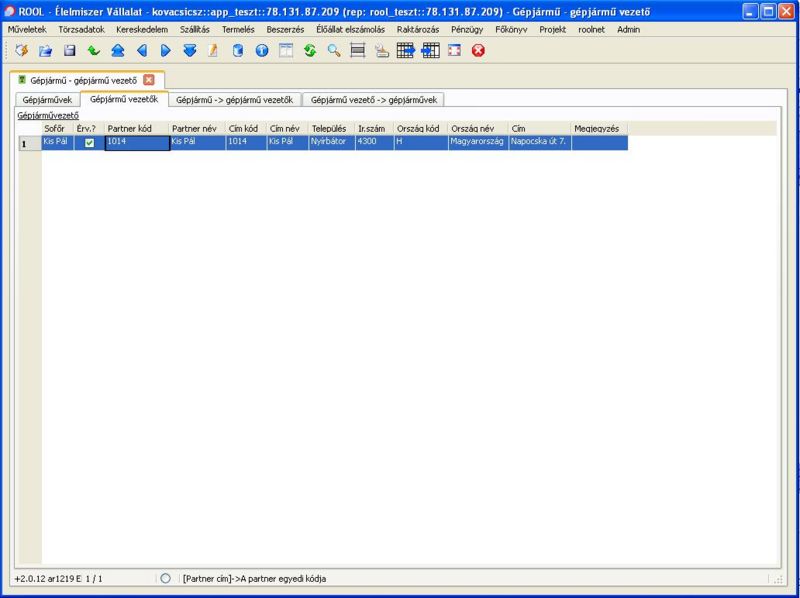Image resolution: width=800 pixels, height=598 pixels.
Task: Click the status bar radio circle
Action: tap(165, 578)
